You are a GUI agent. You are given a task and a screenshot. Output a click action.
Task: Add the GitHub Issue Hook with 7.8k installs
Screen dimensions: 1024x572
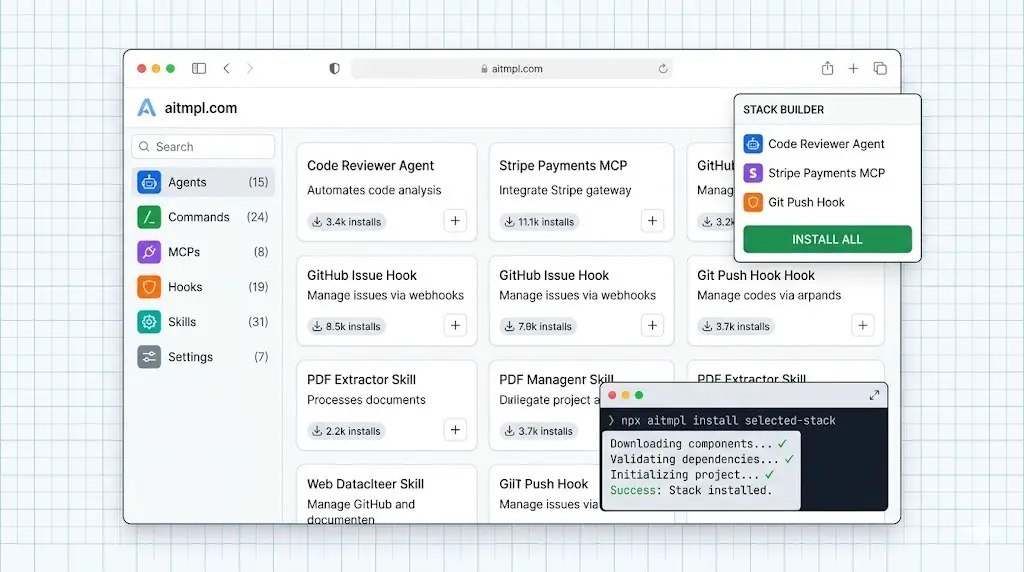click(x=652, y=325)
